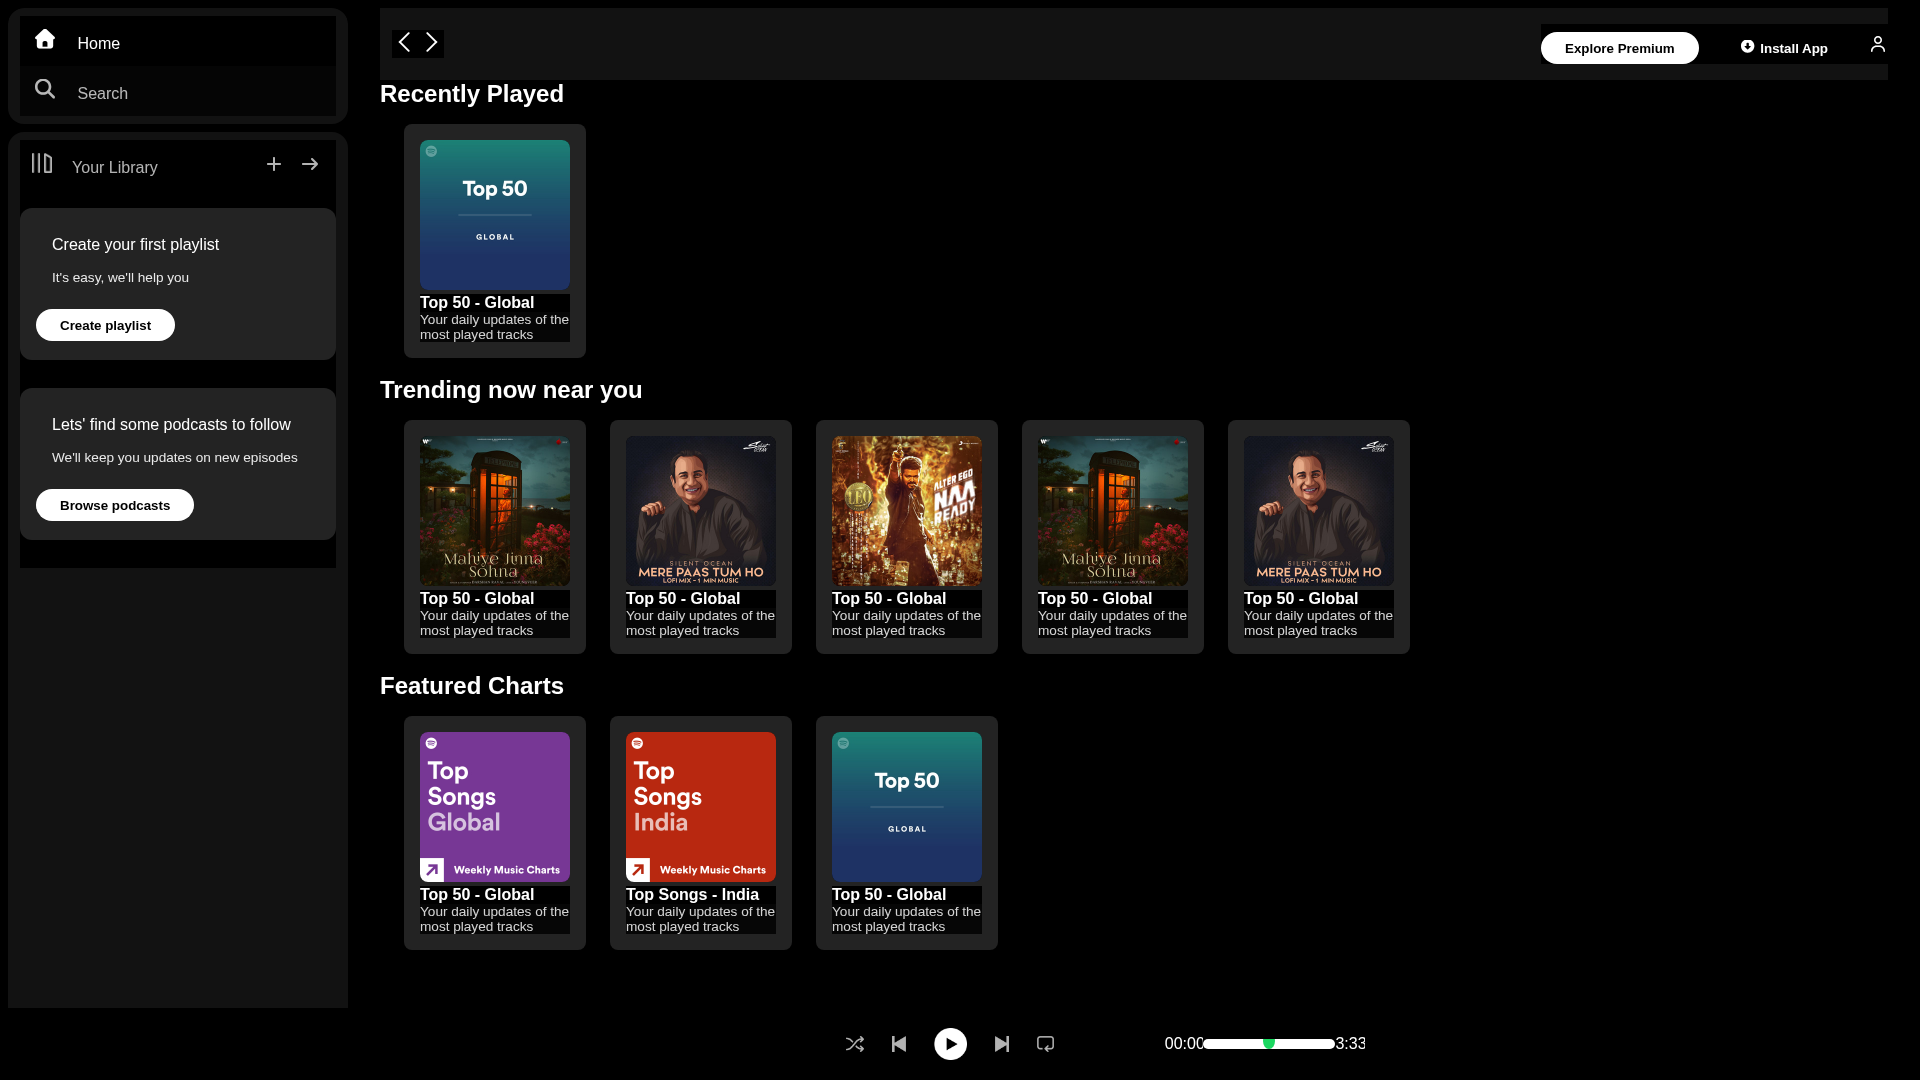This screenshot has width=1920, height=1080.
Task: Open the second Mere Paas Tum Ho cover
Action: [1319, 511]
